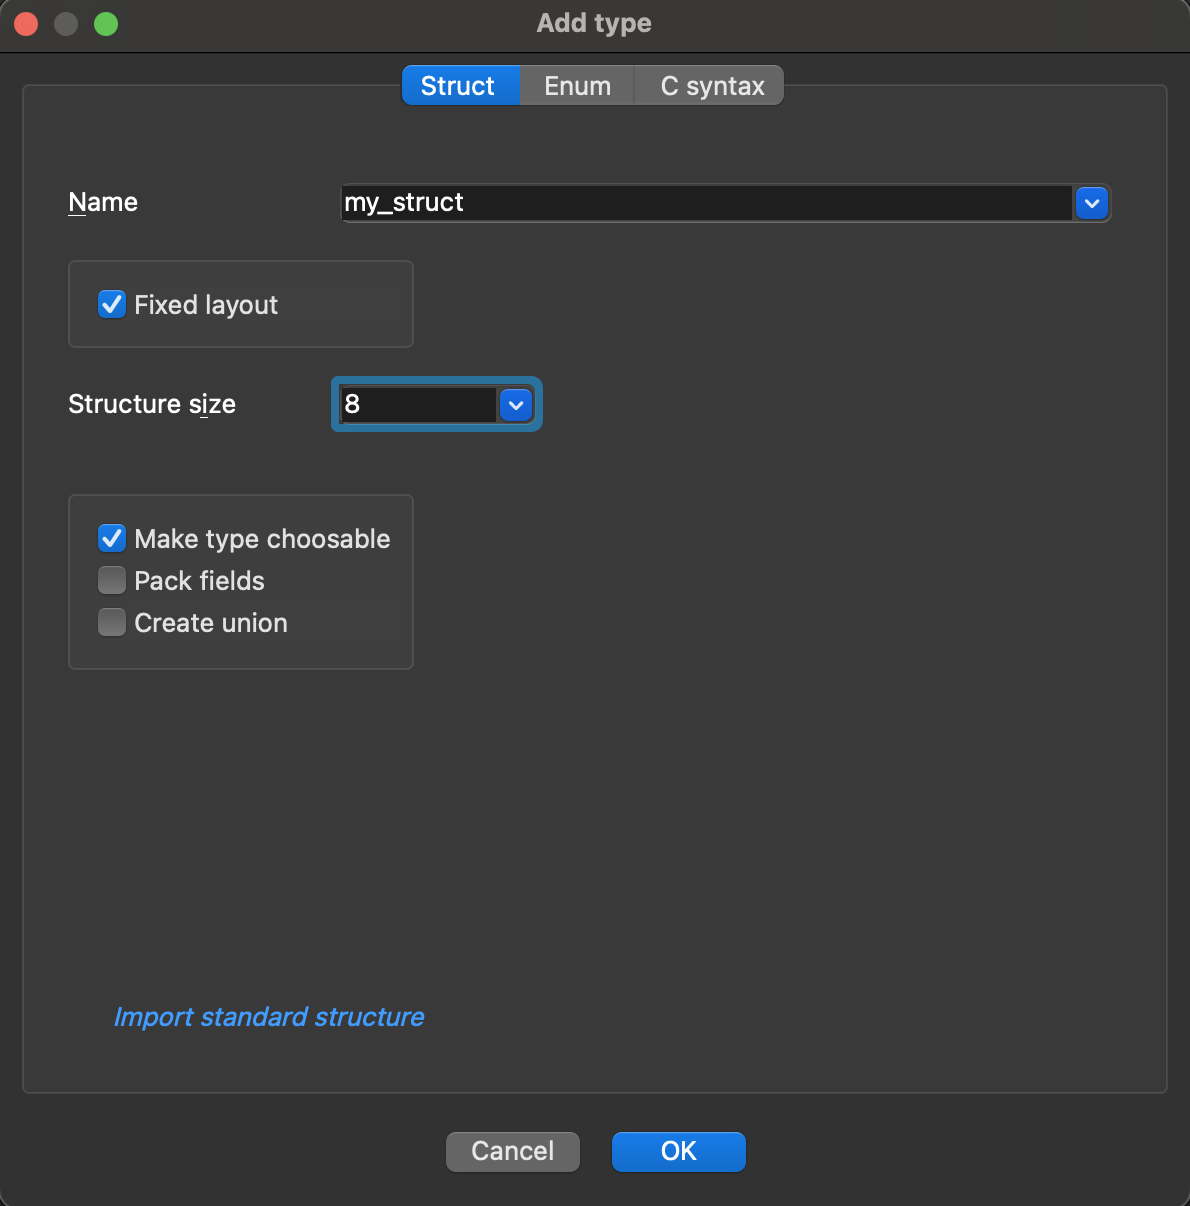Viewport: 1190px width, 1206px height.
Task: Click the Name label
Action: (102, 202)
